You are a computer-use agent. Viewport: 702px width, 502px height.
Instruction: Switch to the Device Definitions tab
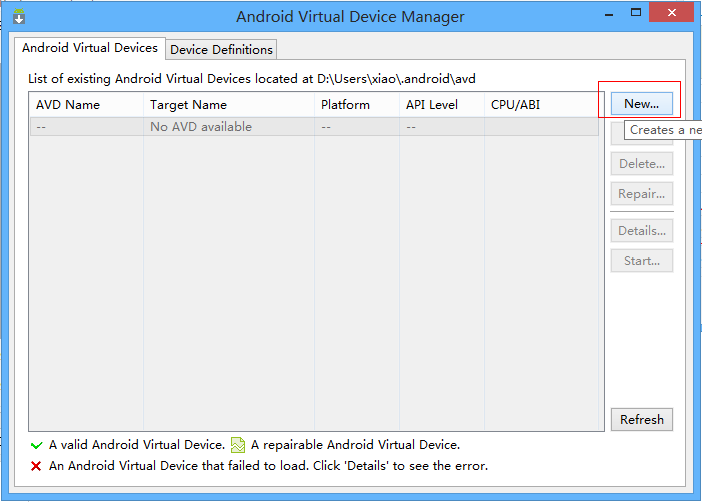click(221, 50)
